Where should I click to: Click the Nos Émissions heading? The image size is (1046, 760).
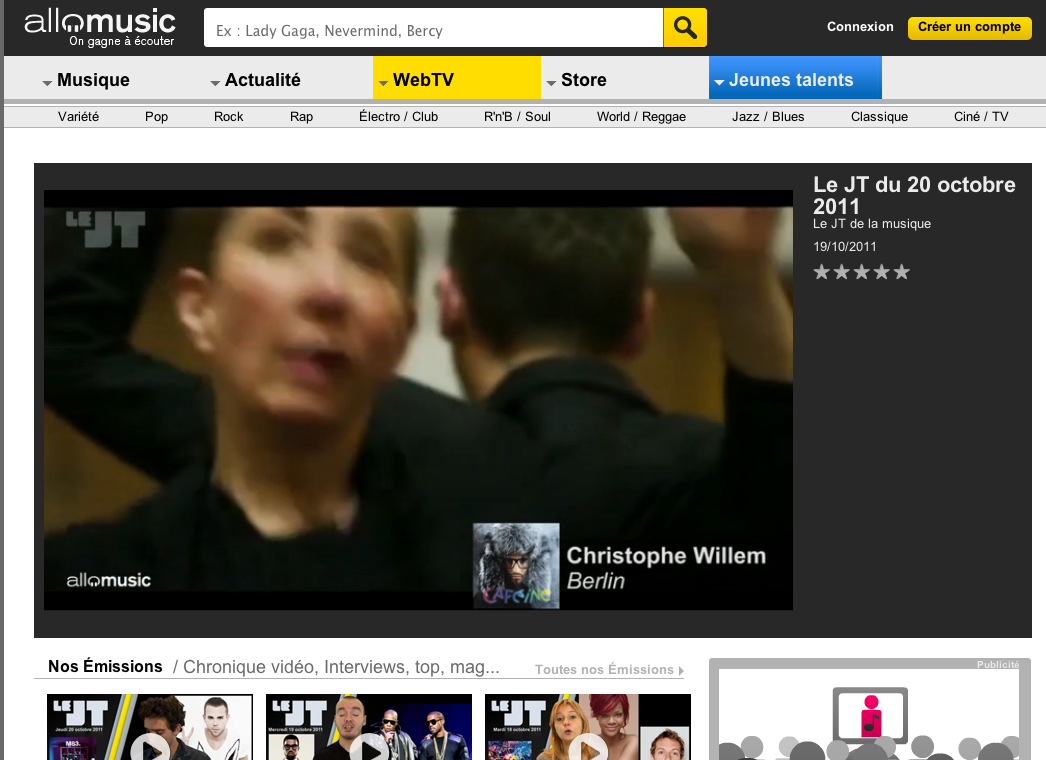click(105, 667)
